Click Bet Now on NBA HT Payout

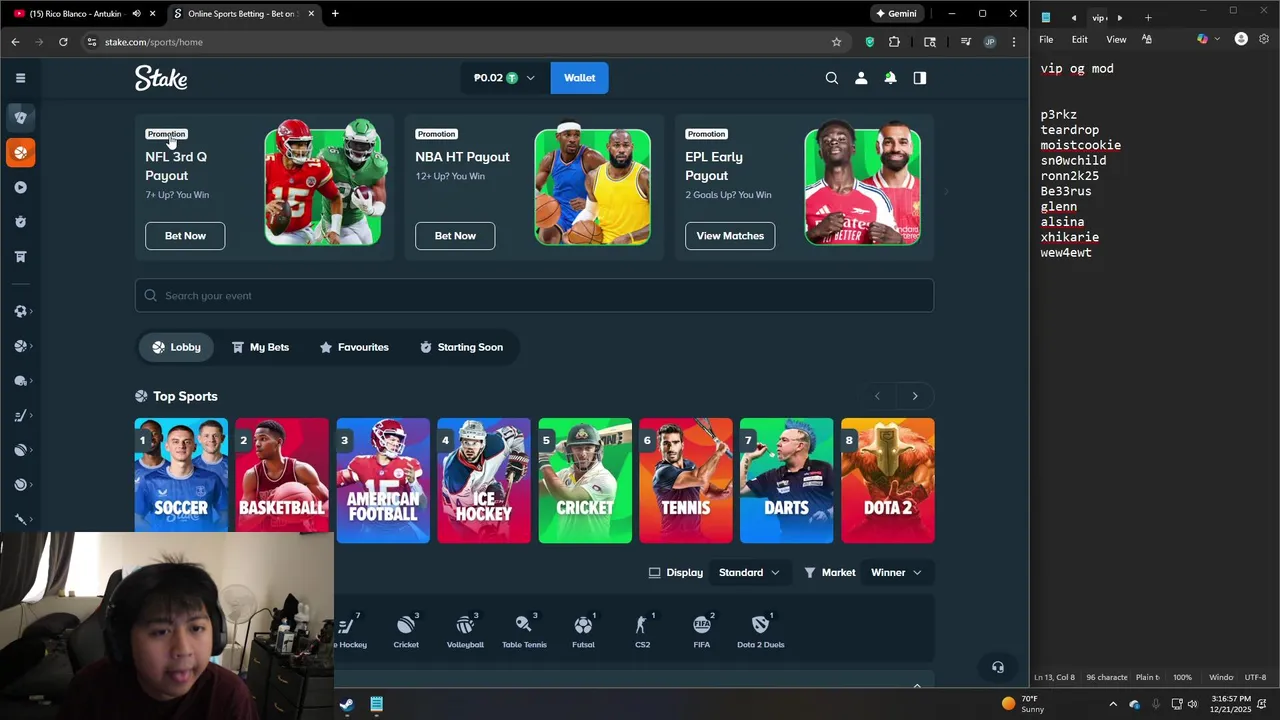455,236
